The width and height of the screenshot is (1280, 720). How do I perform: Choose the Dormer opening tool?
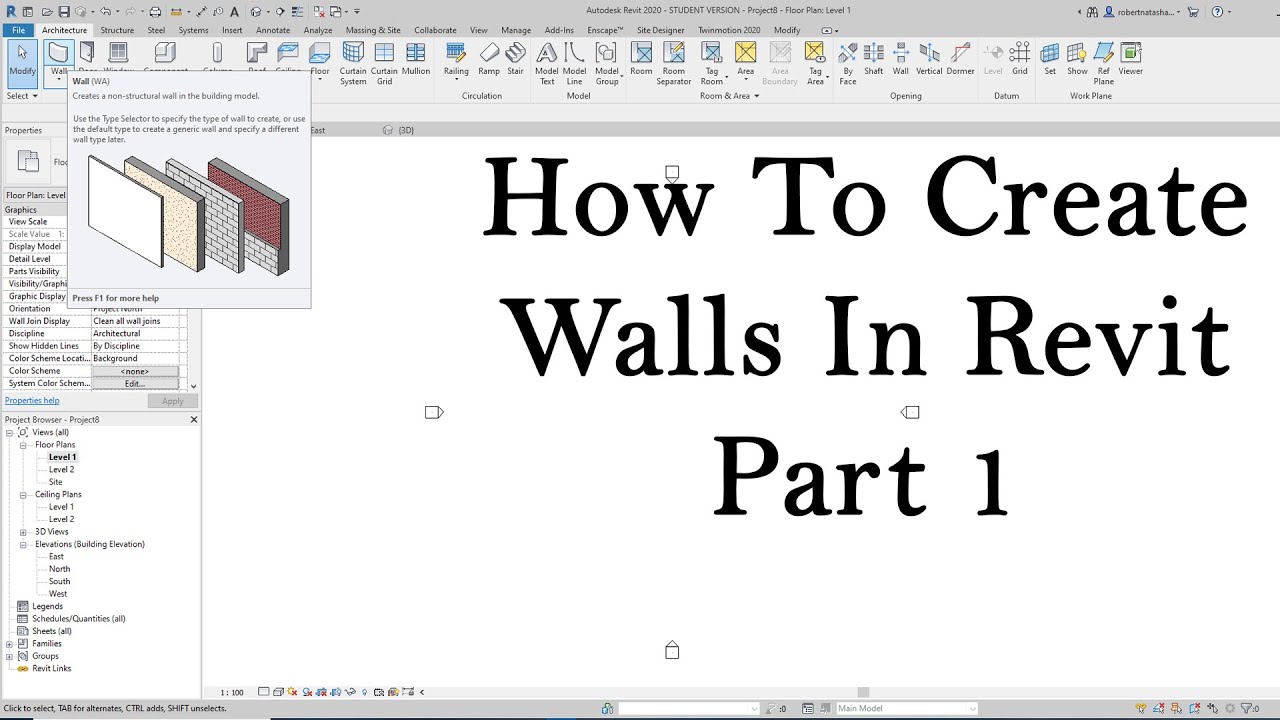(x=960, y=60)
